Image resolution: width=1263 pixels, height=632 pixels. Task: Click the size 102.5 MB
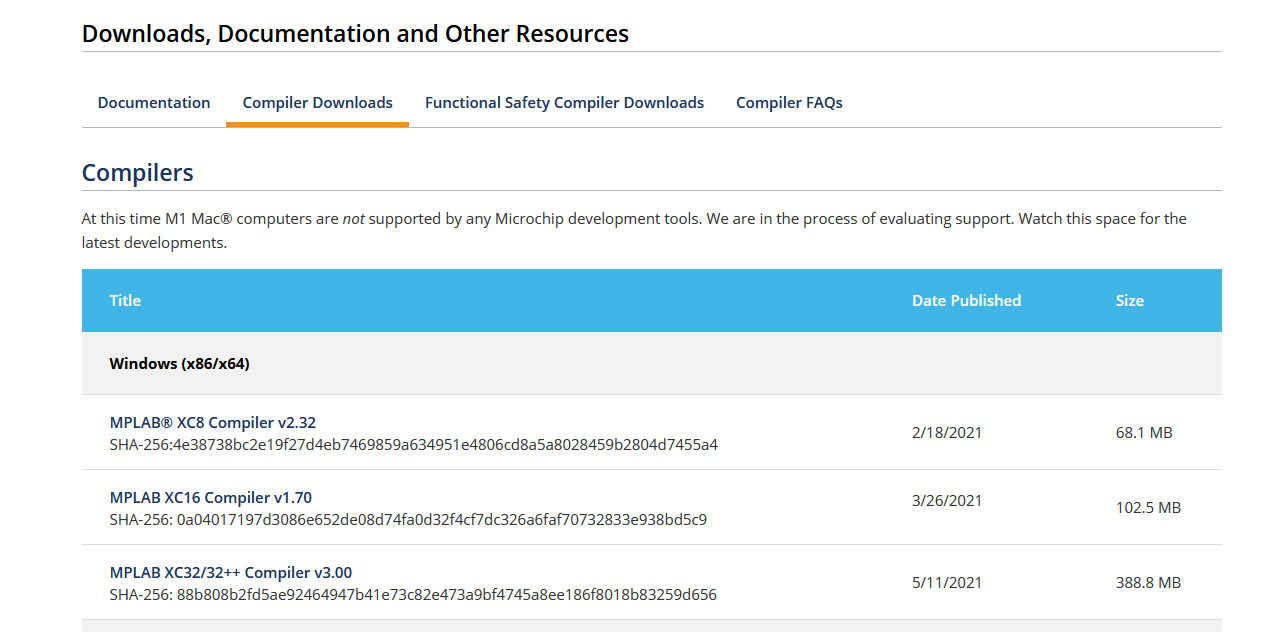[1148, 508]
